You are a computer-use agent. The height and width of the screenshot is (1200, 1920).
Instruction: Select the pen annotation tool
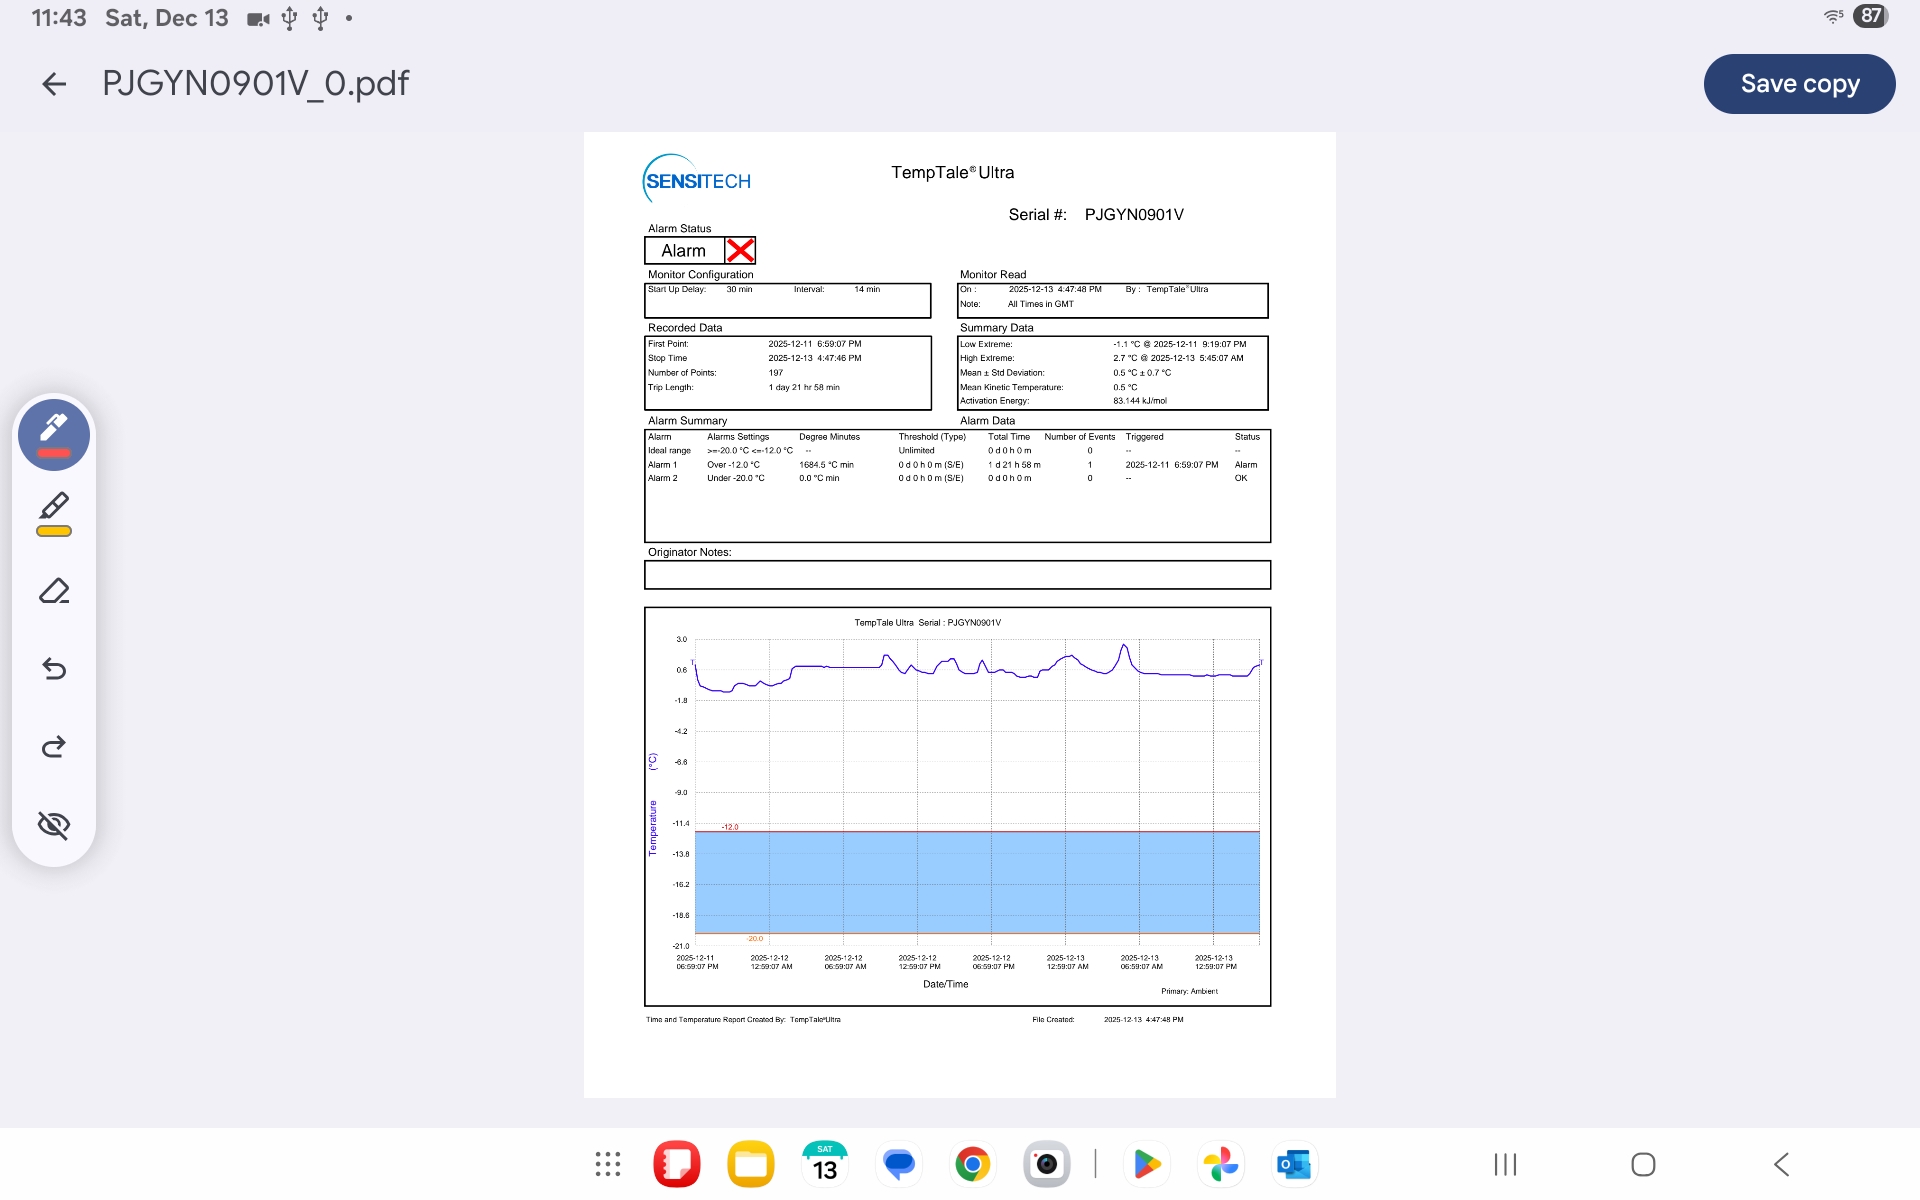tap(54, 428)
